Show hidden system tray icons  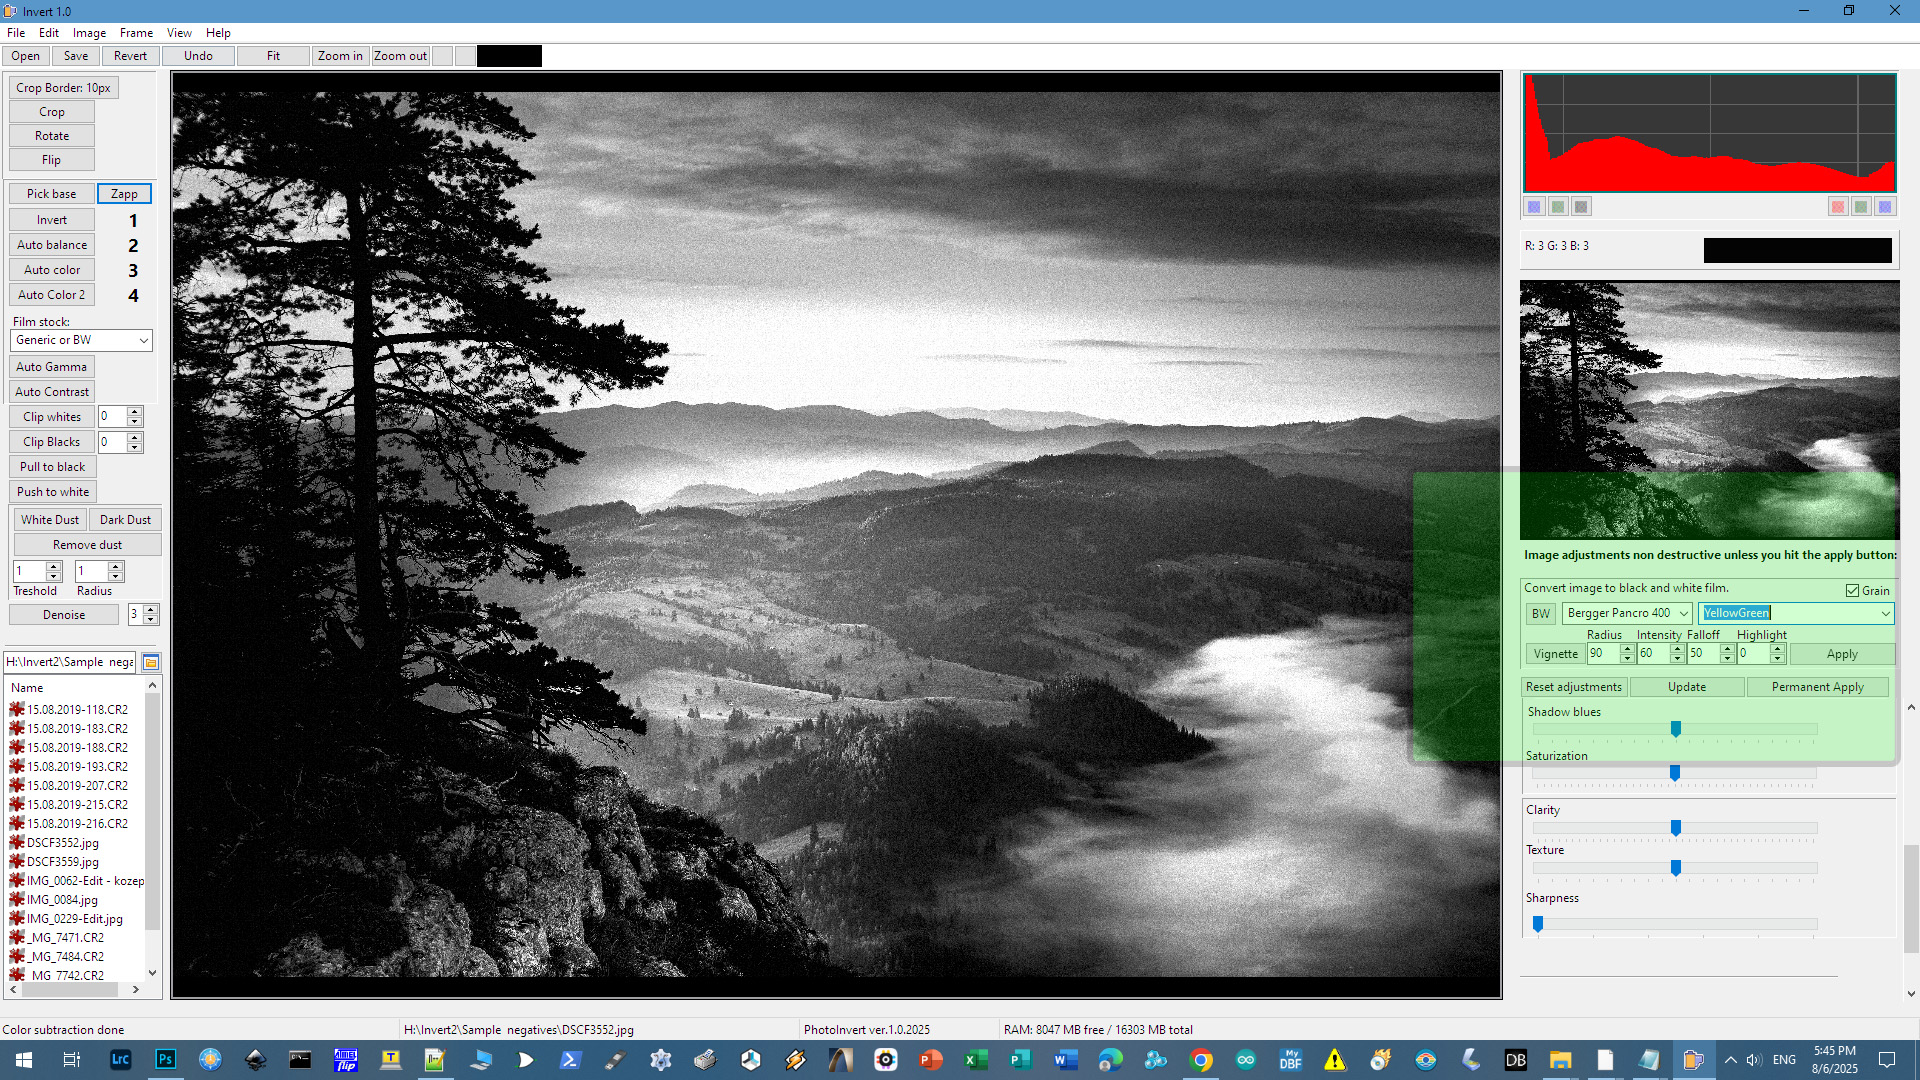click(1731, 1060)
